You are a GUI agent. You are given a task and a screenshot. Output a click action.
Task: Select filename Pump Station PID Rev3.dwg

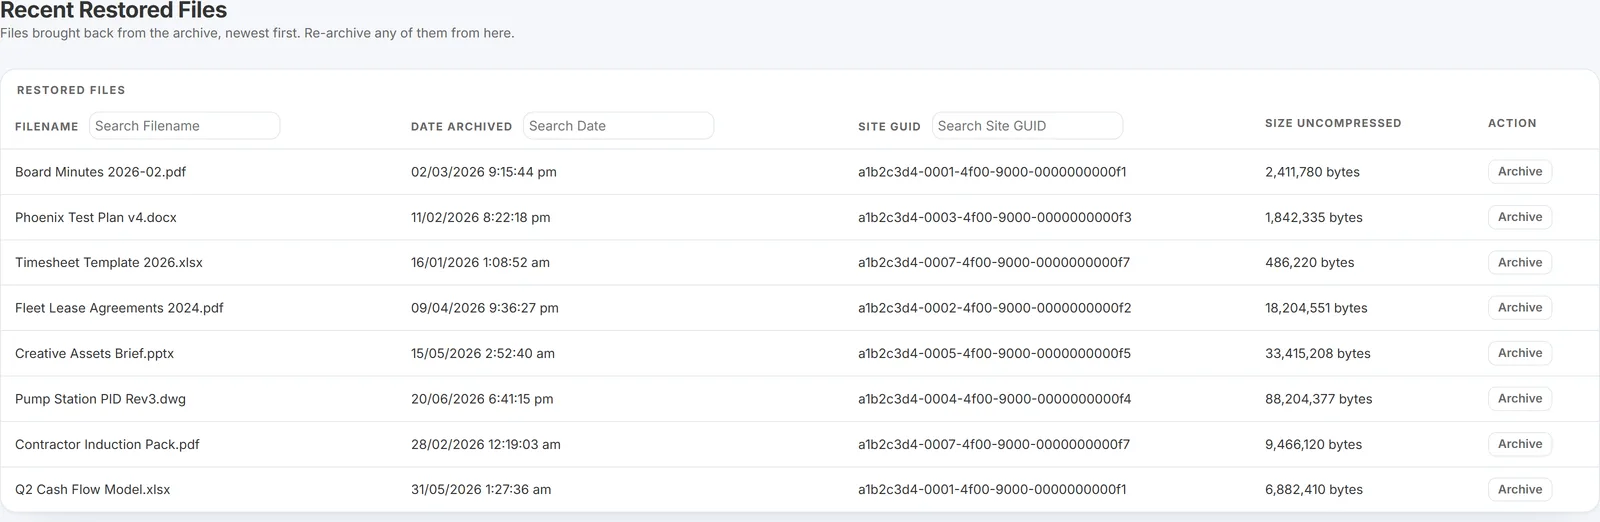click(x=100, y=399)
